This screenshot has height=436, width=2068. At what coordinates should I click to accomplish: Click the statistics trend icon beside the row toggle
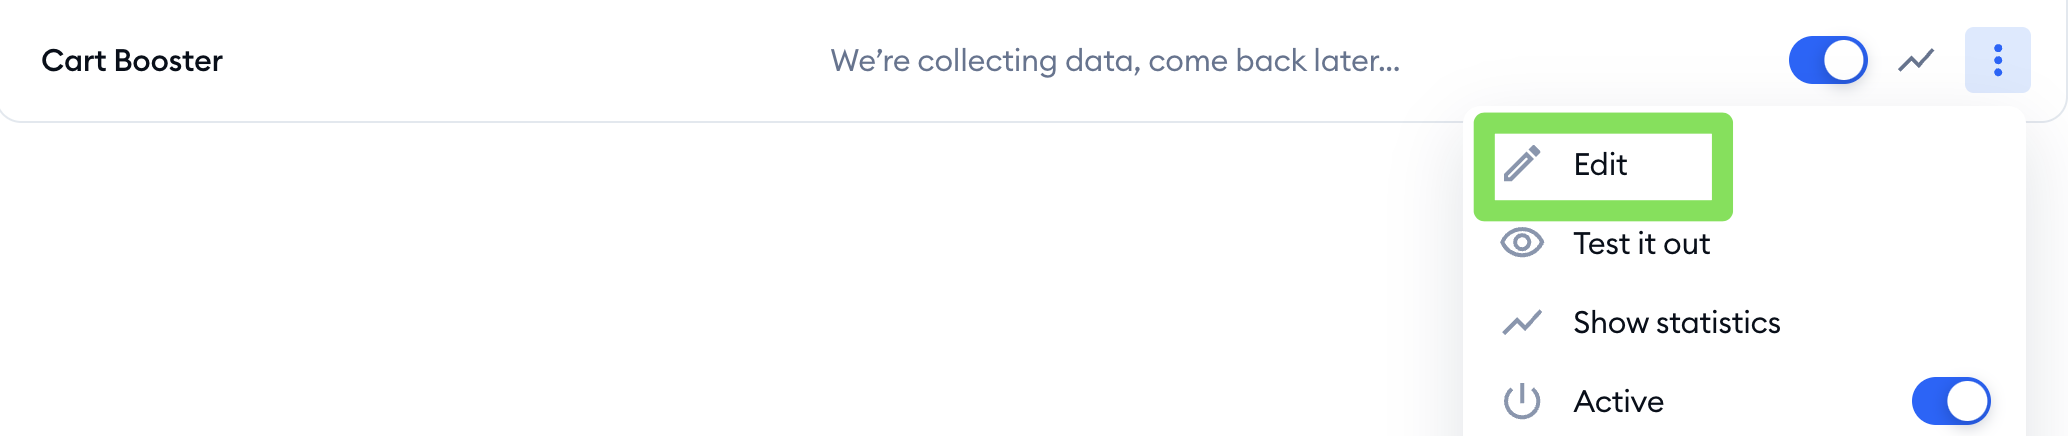(x=1916, y=61)
